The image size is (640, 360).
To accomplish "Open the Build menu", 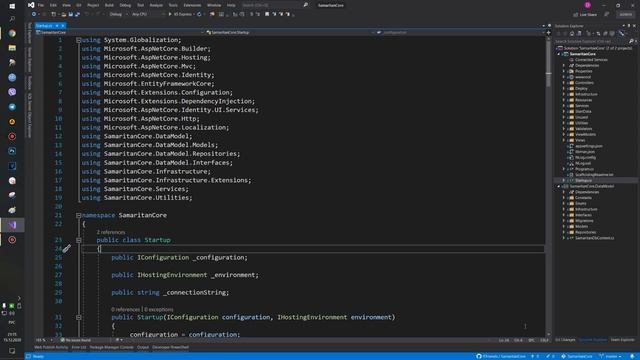I will [x=109, y=5].
